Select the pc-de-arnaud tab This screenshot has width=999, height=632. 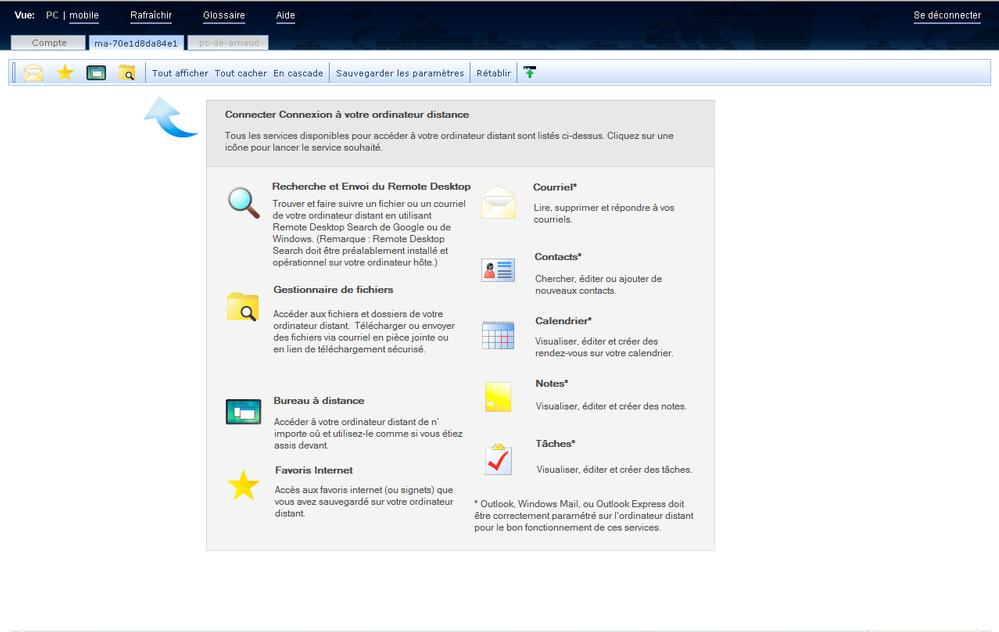(x=228, y=43)
